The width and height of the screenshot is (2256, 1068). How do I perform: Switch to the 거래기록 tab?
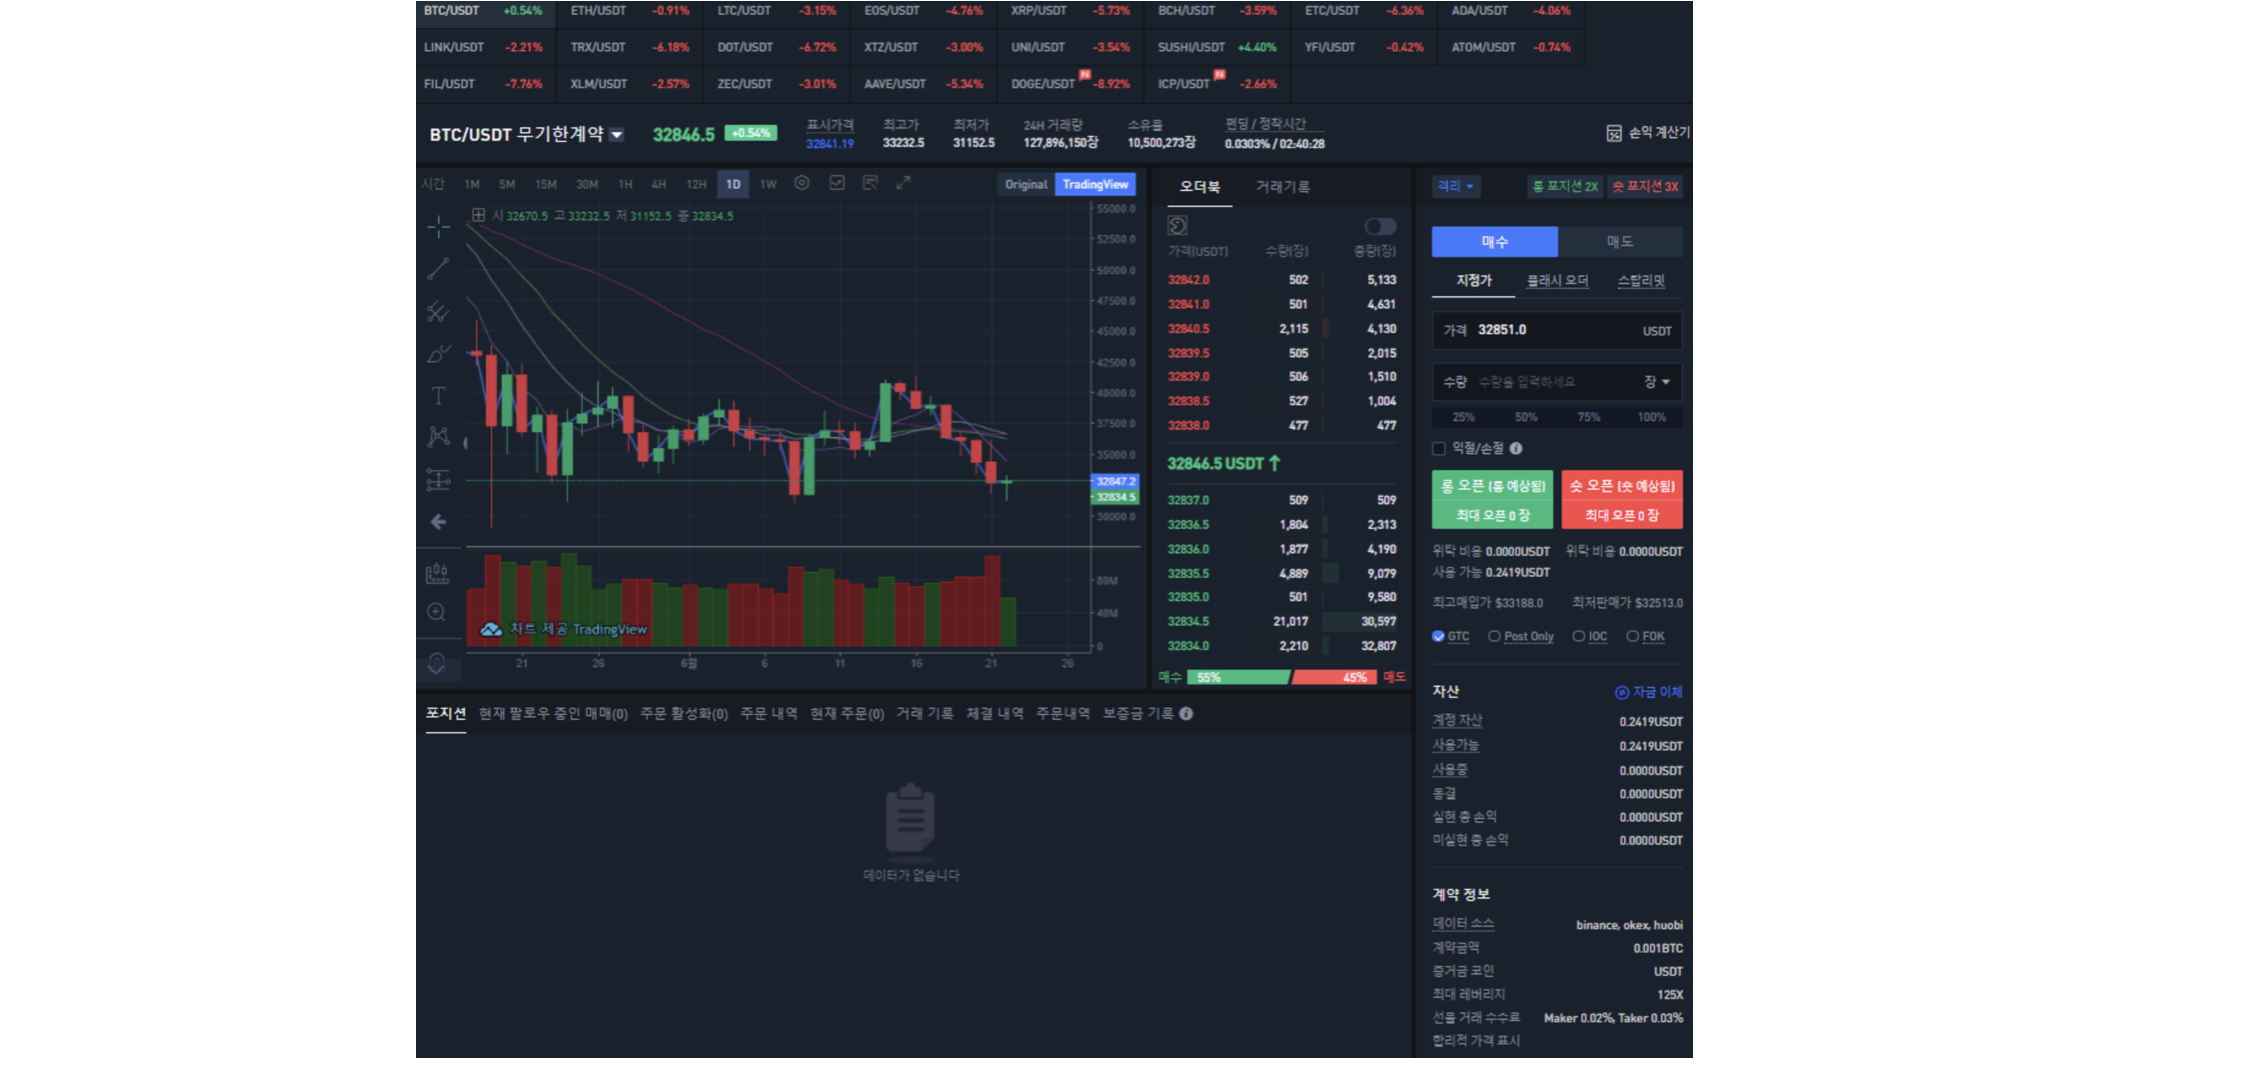coord(1284,186)
